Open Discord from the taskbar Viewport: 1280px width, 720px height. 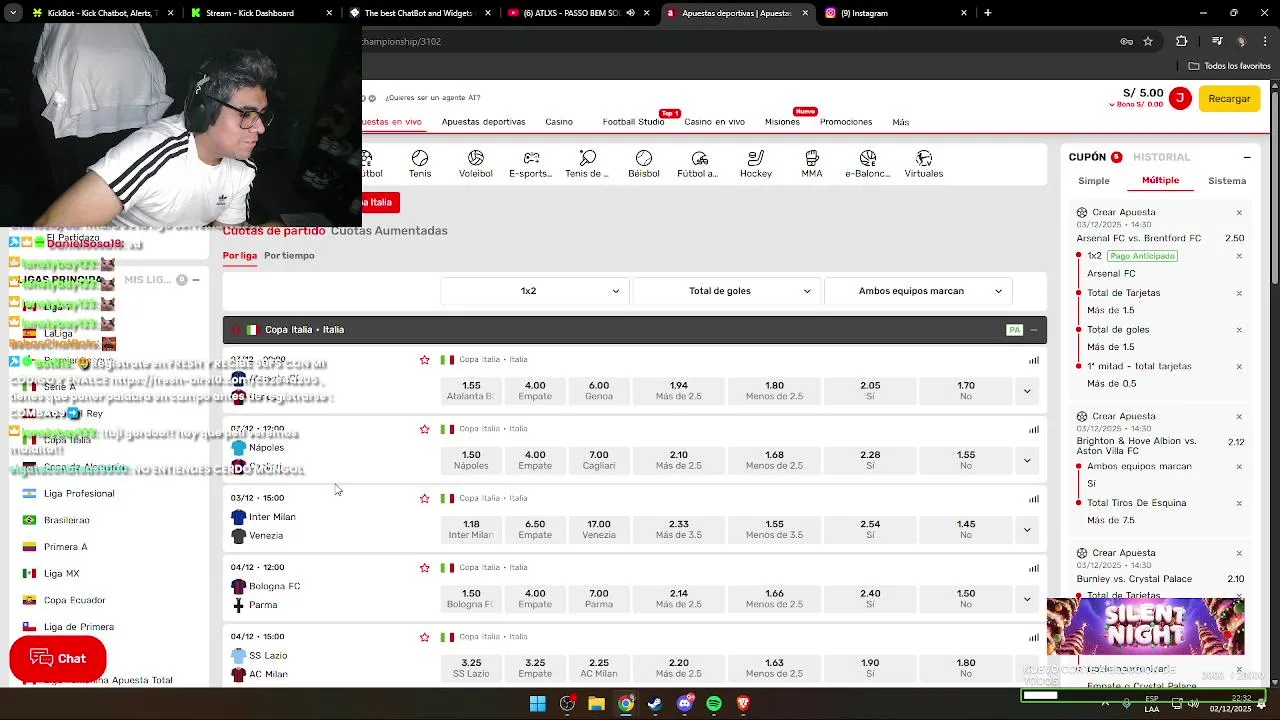click(x=684, y=704)
